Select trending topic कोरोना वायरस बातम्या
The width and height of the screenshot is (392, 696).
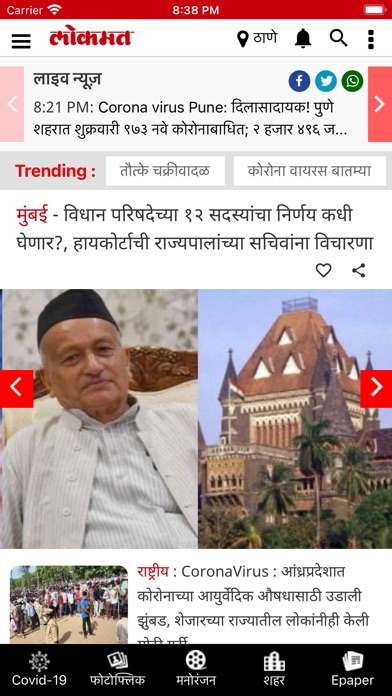click(310, 171)
